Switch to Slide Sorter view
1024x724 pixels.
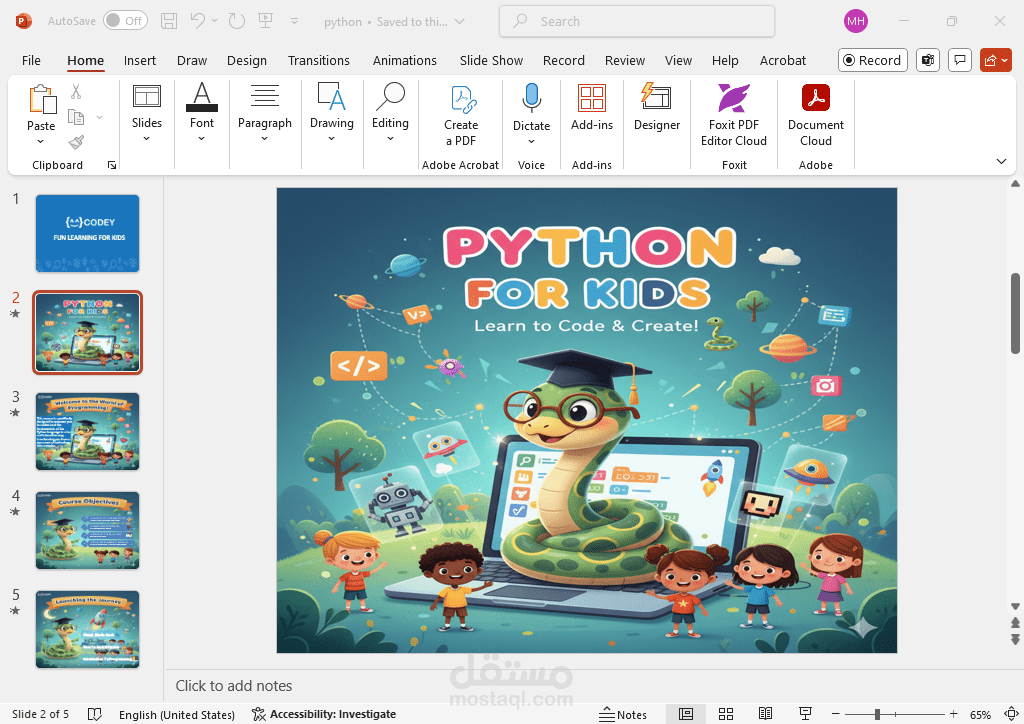pos(726,714)
